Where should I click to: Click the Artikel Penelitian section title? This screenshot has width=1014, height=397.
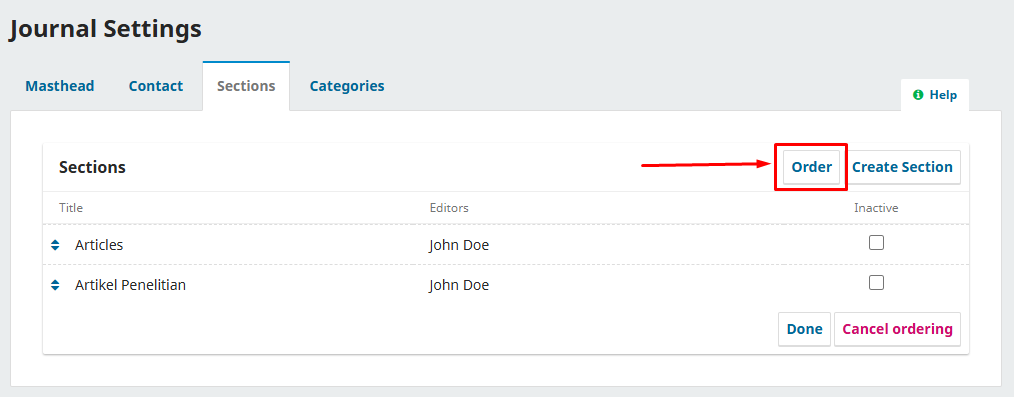click(131, 284)
